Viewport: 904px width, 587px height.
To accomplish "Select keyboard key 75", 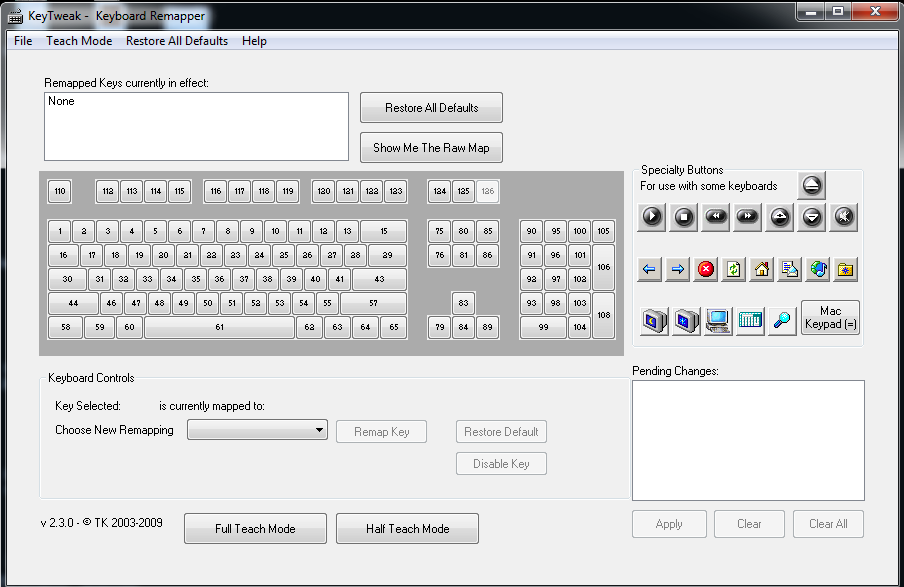I will tap(439, 231).
